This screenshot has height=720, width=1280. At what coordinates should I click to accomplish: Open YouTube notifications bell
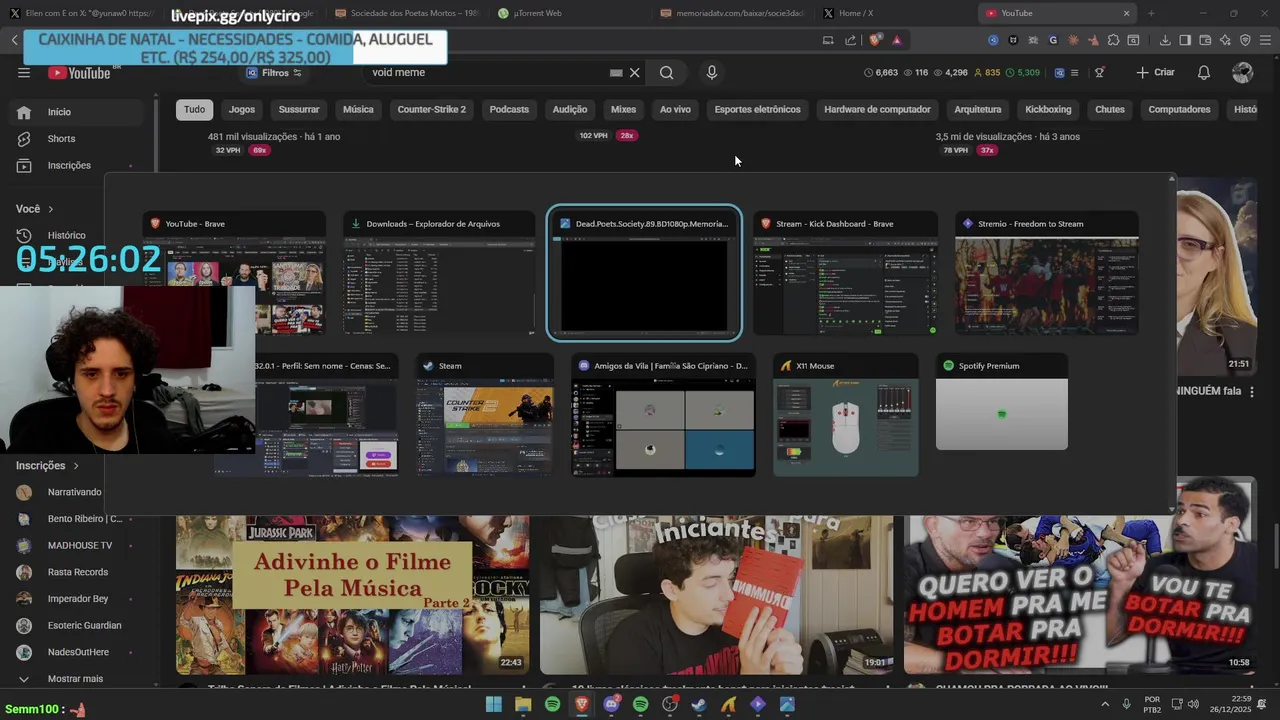point(1204,72)
